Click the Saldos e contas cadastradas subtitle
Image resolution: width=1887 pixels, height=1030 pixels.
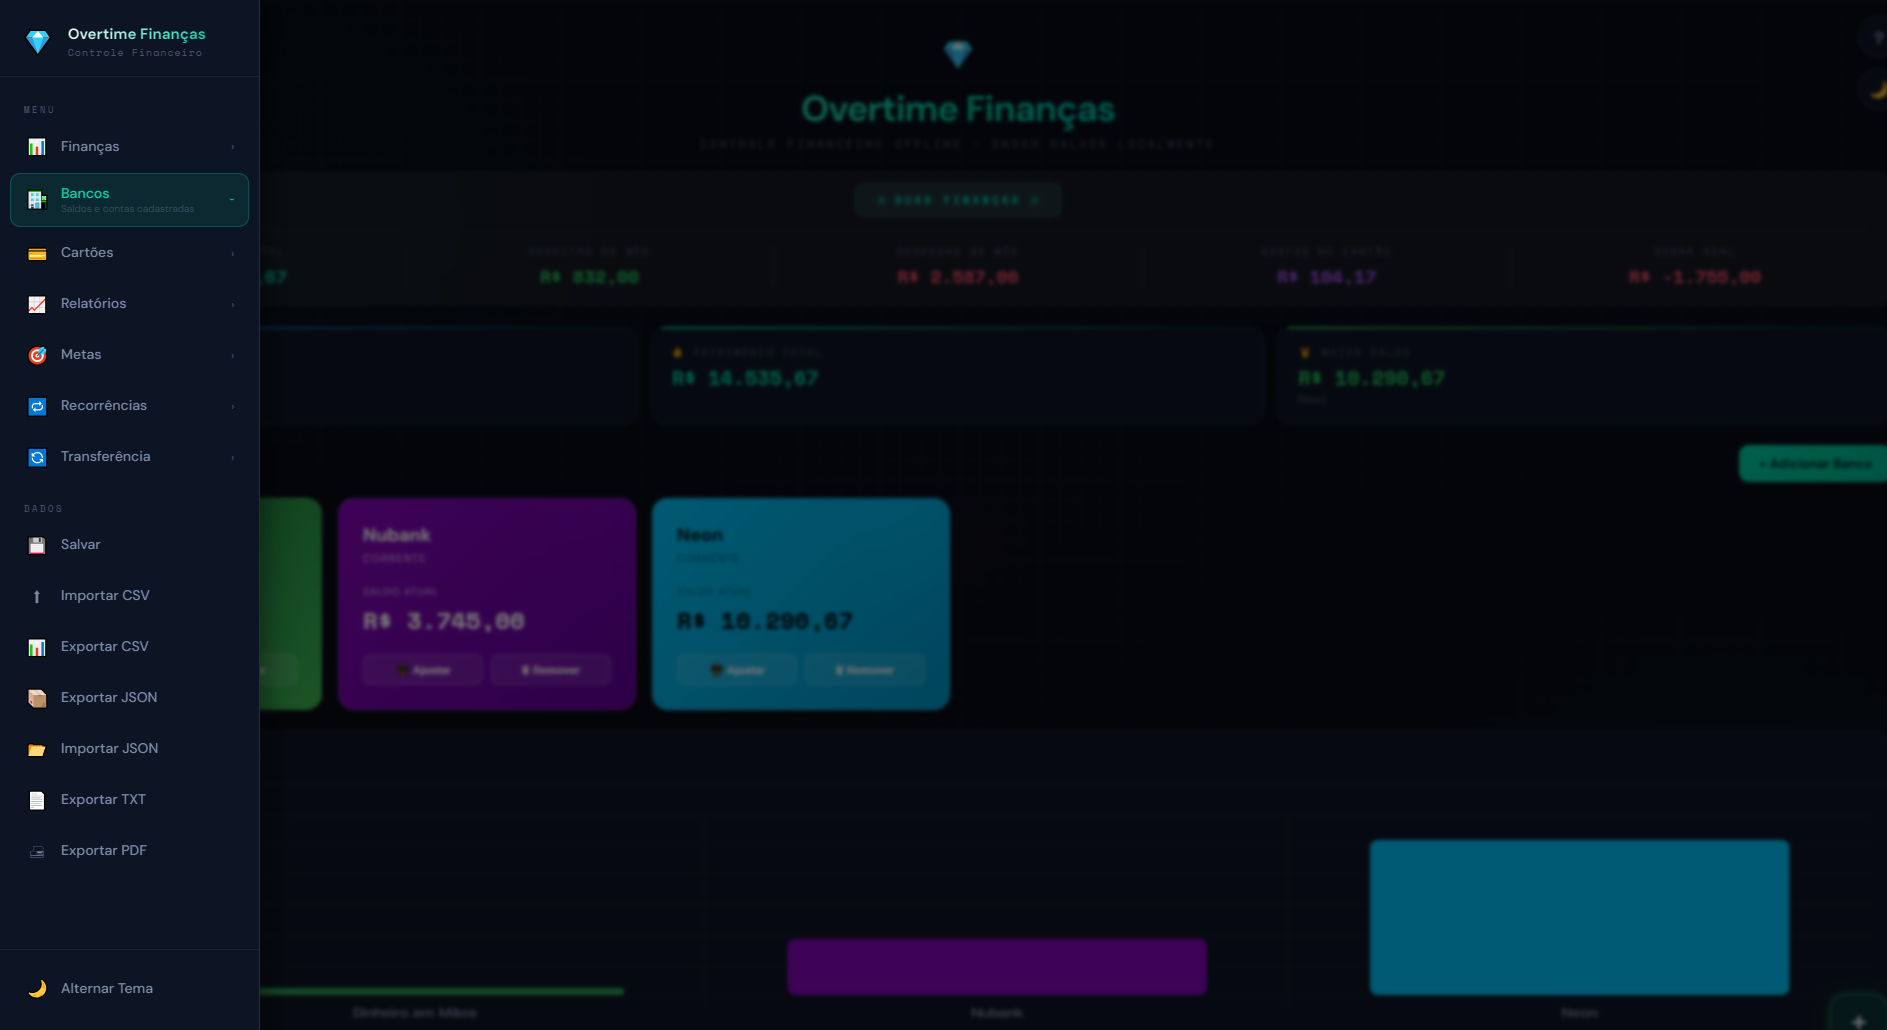127,209
